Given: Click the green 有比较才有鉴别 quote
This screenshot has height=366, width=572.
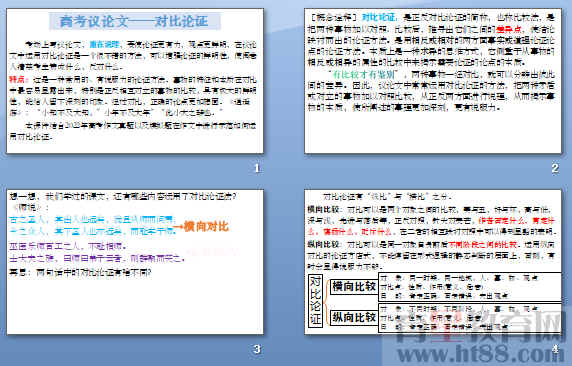Looking at the screenshot, I should pyautogui.click(x=363, y=74).
